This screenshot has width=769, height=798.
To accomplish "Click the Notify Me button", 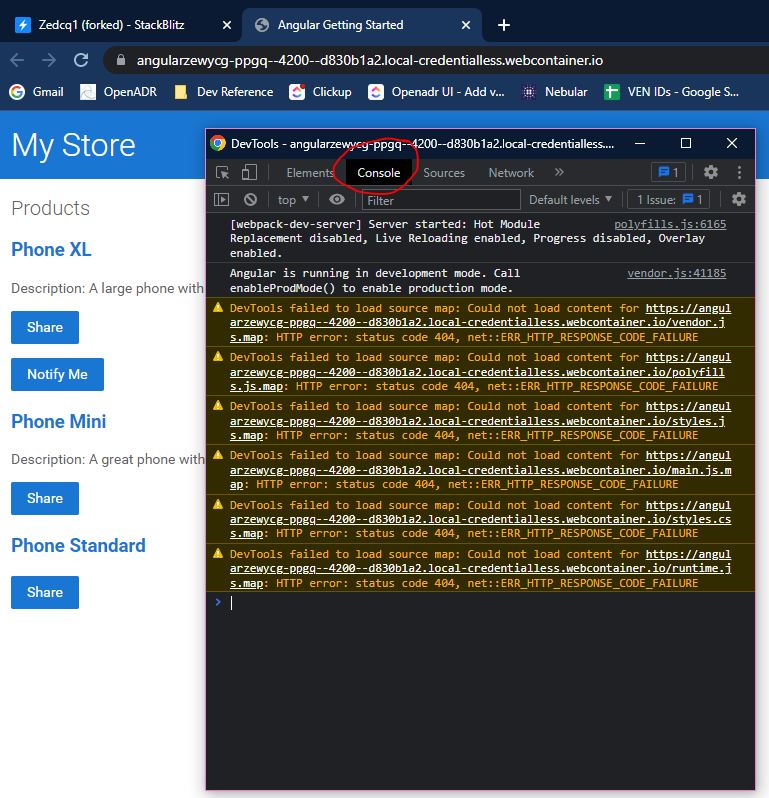I will tap(58, 375).
